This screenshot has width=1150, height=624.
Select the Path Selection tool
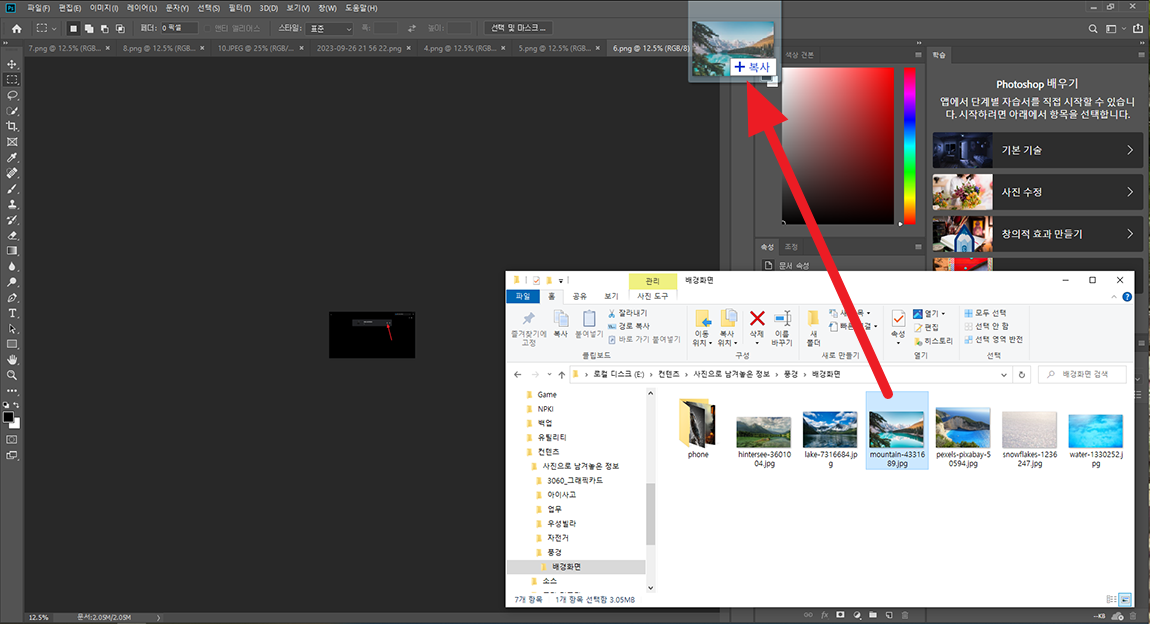coord(12,329)
